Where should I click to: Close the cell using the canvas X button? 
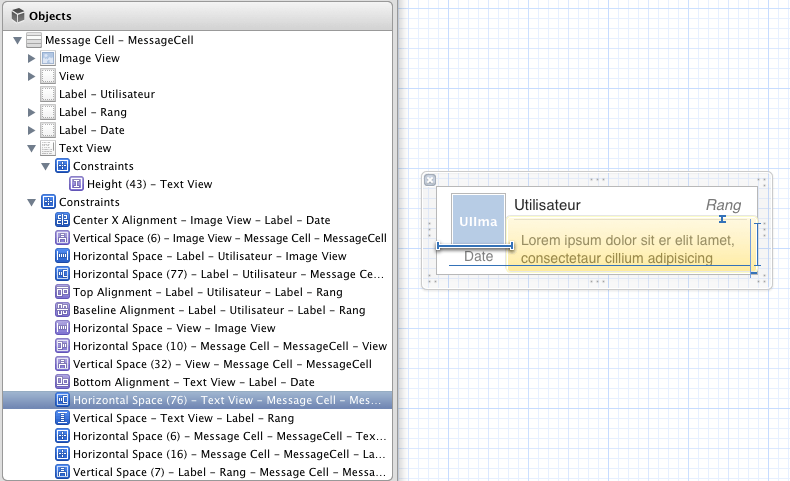(x=430, y=180)
